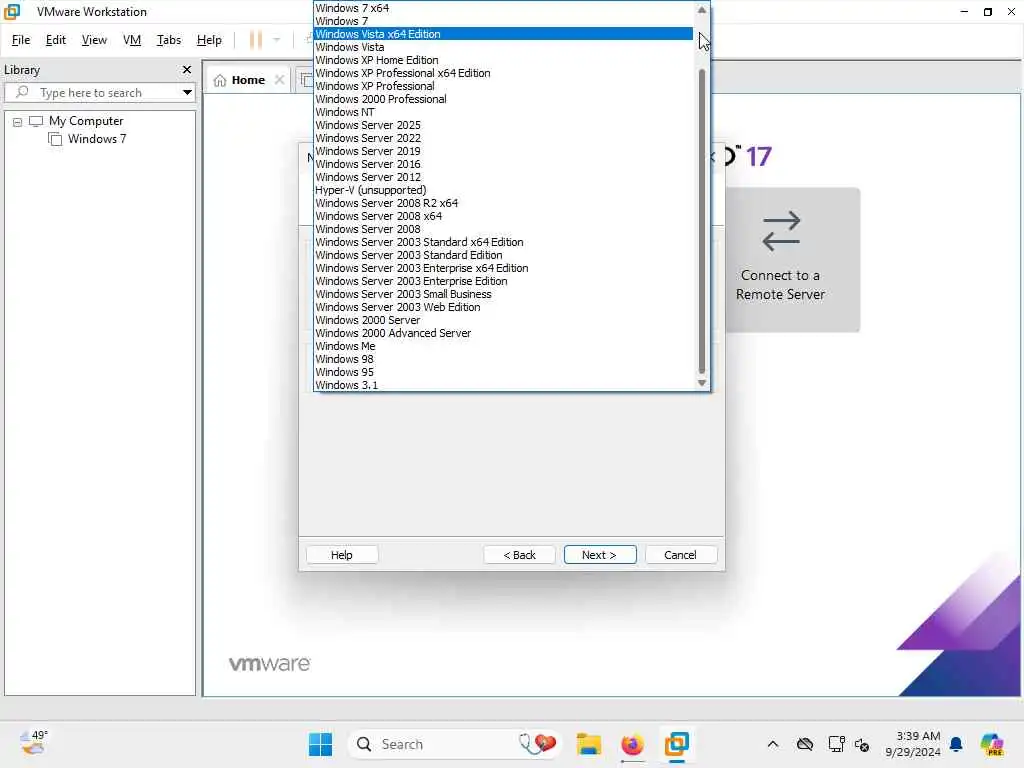Show hidden system tray icons

coord(773,744)
